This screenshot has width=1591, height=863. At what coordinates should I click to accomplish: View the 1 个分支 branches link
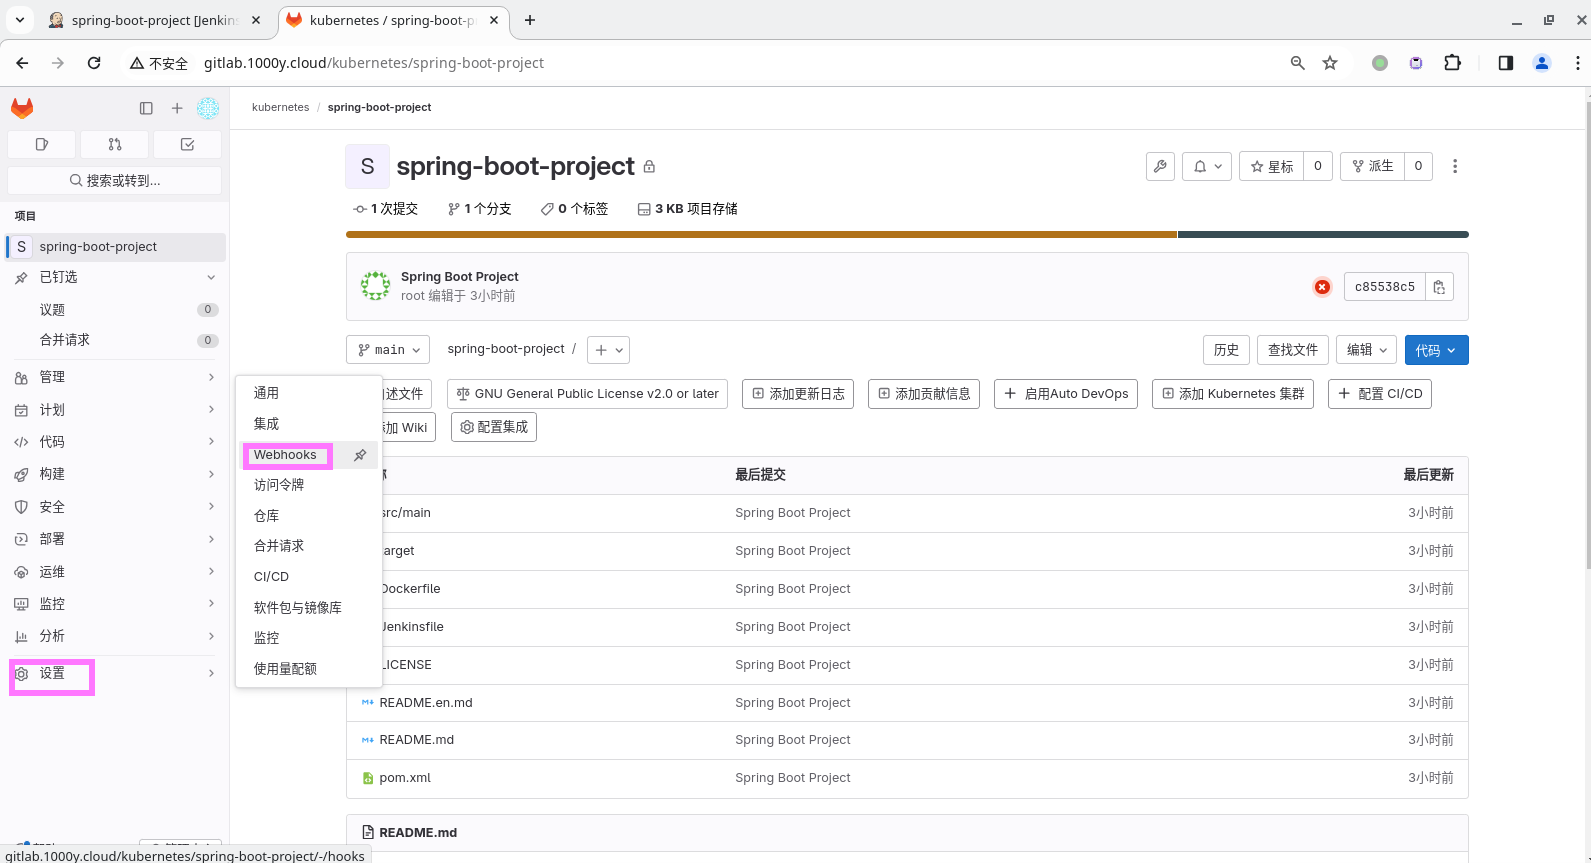click(x=479, y=209)
